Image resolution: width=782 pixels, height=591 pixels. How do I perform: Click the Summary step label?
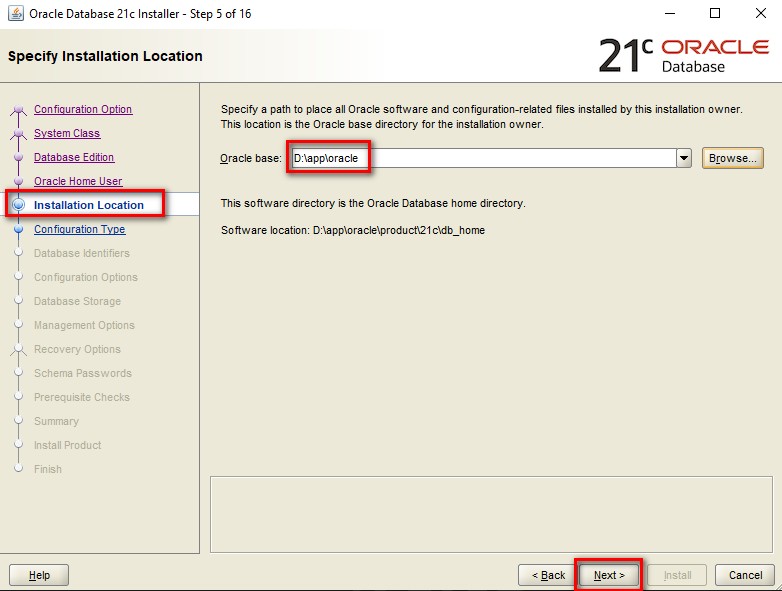56,421
